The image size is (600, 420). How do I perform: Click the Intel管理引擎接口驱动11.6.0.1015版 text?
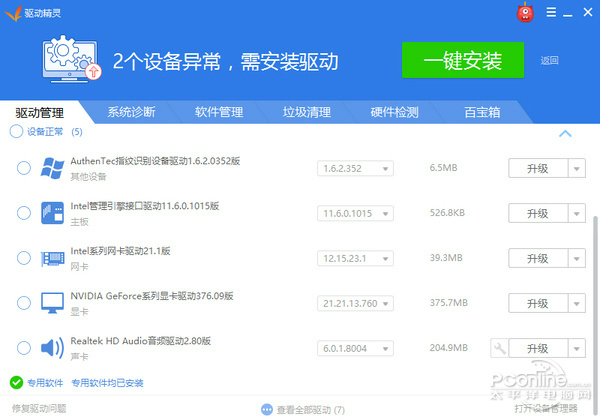click(x=145, y=206)
